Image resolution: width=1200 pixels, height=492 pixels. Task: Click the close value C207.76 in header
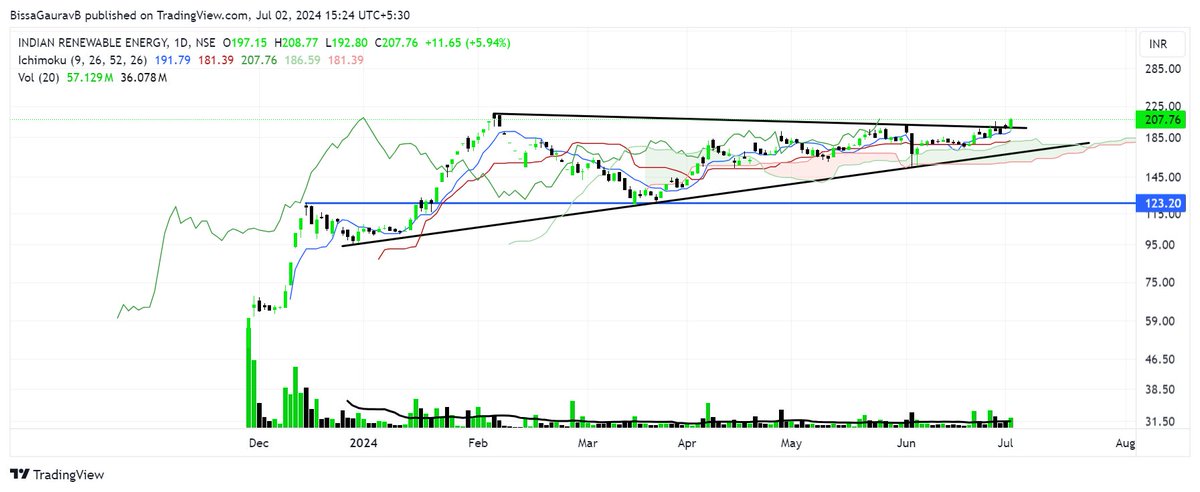397,44
